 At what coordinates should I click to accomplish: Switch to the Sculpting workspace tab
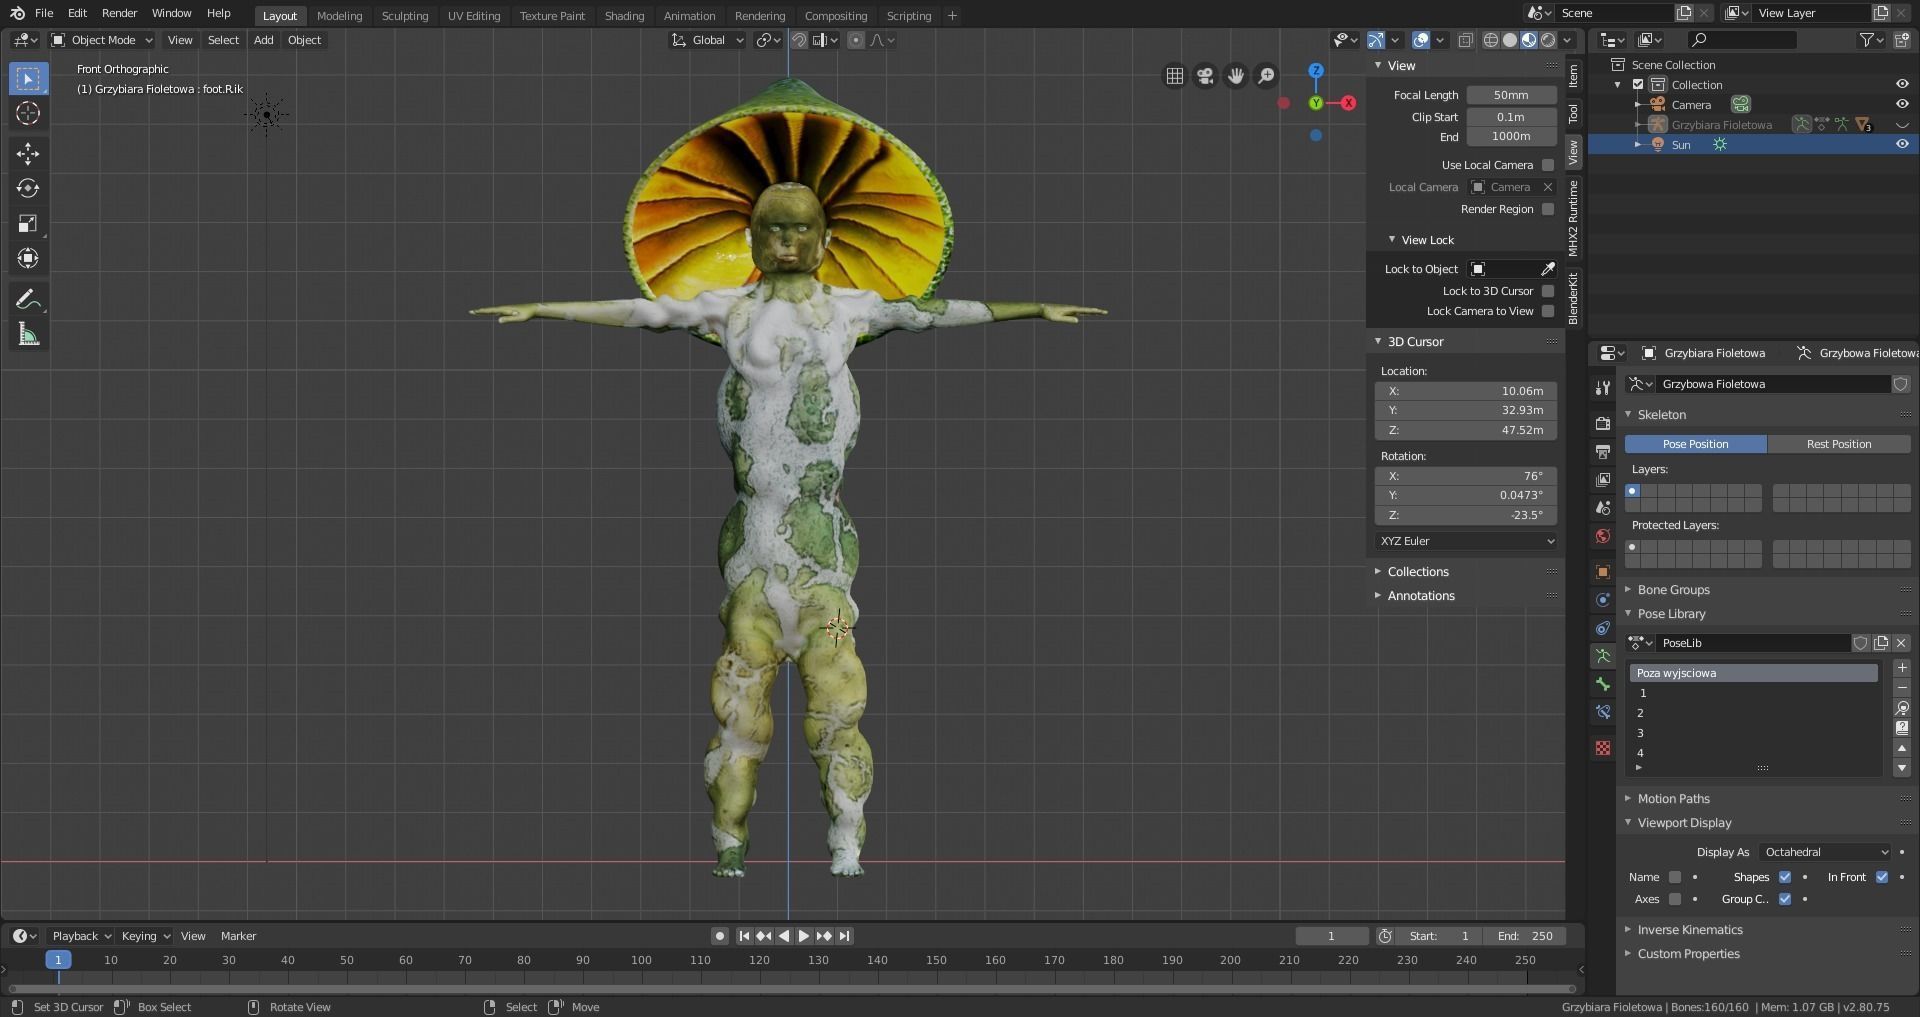[x=405, y=16]
